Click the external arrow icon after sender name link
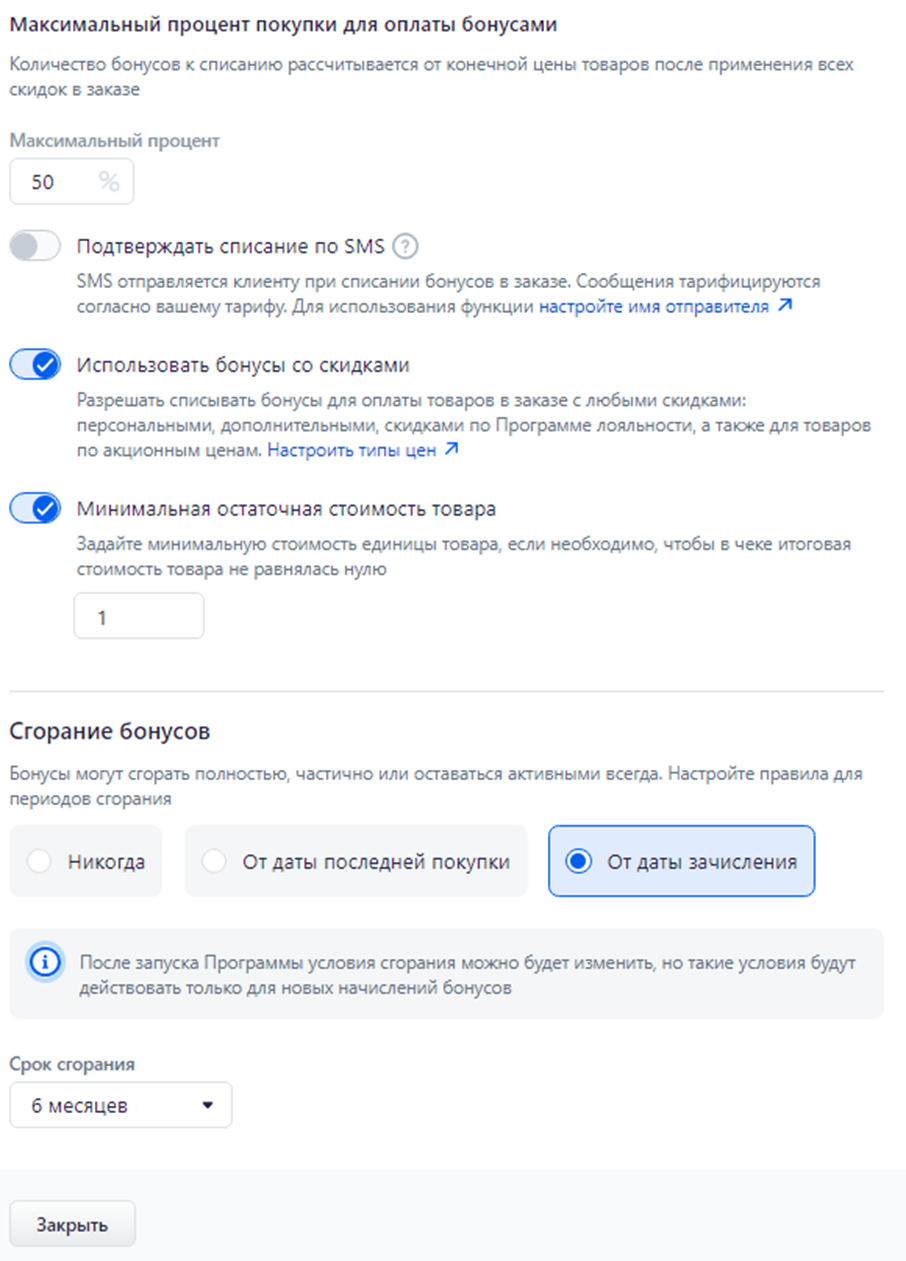Image resolution: width=906 pixels, height=1261 pixels. [x=784, y=306]
